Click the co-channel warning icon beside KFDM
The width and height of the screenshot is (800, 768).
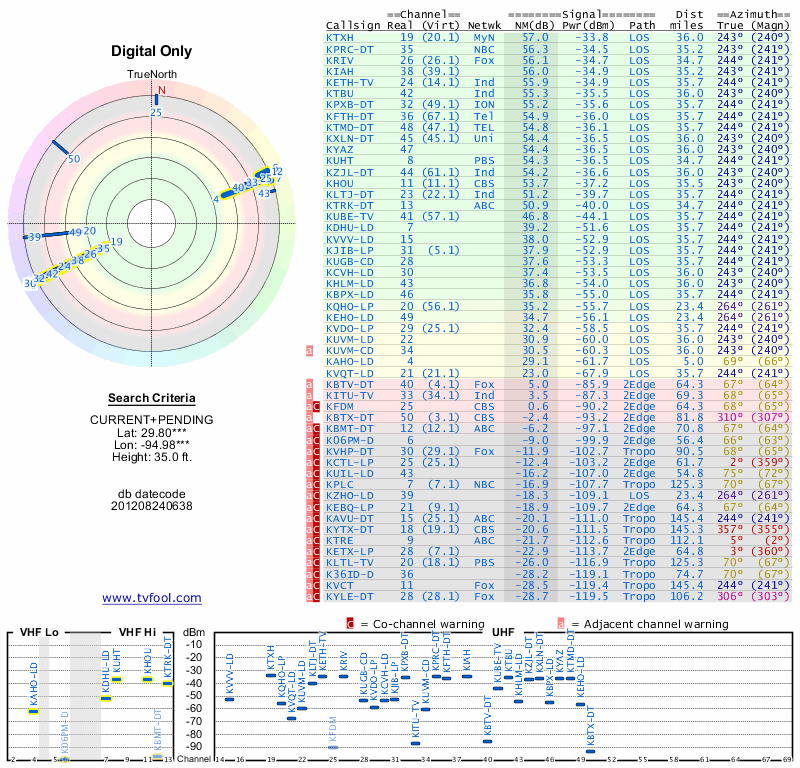pyautogui.click(x=316, y=406)
